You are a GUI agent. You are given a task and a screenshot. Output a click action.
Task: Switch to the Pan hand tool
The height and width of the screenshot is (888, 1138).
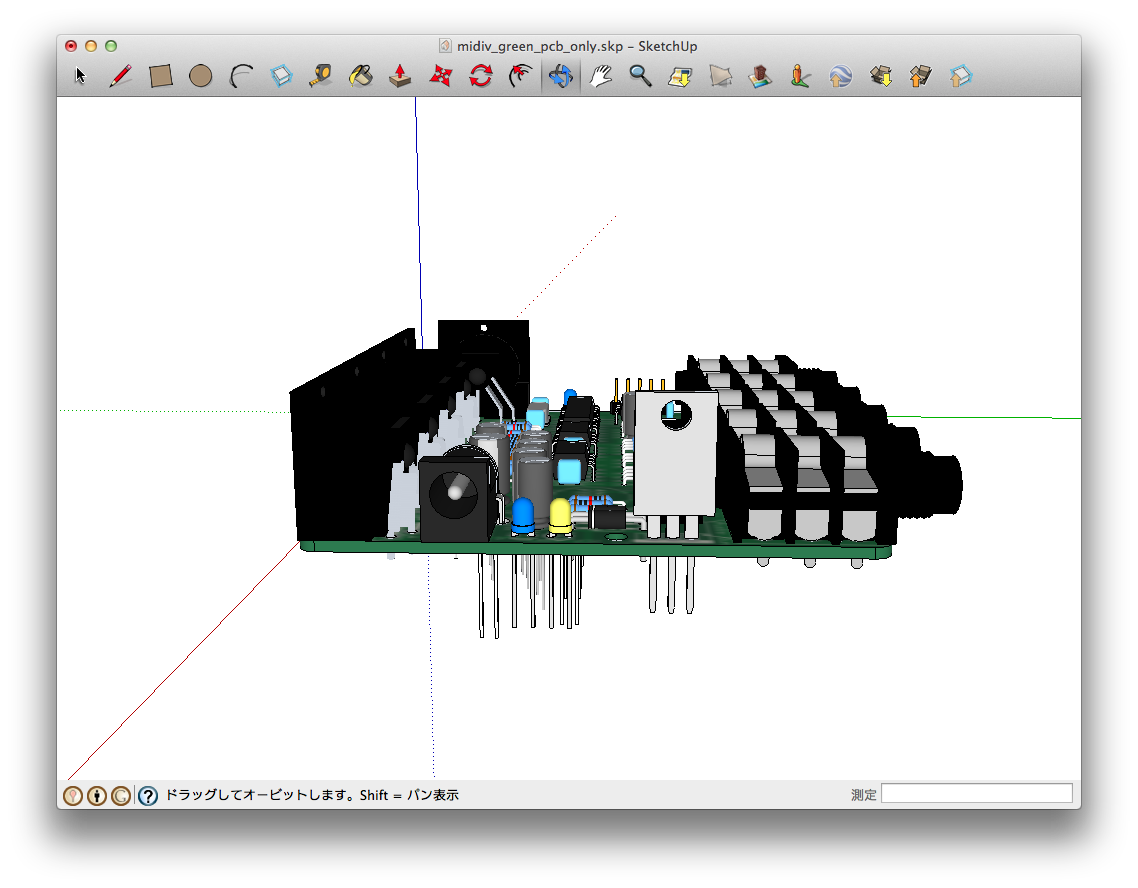[x=600, y=76]
